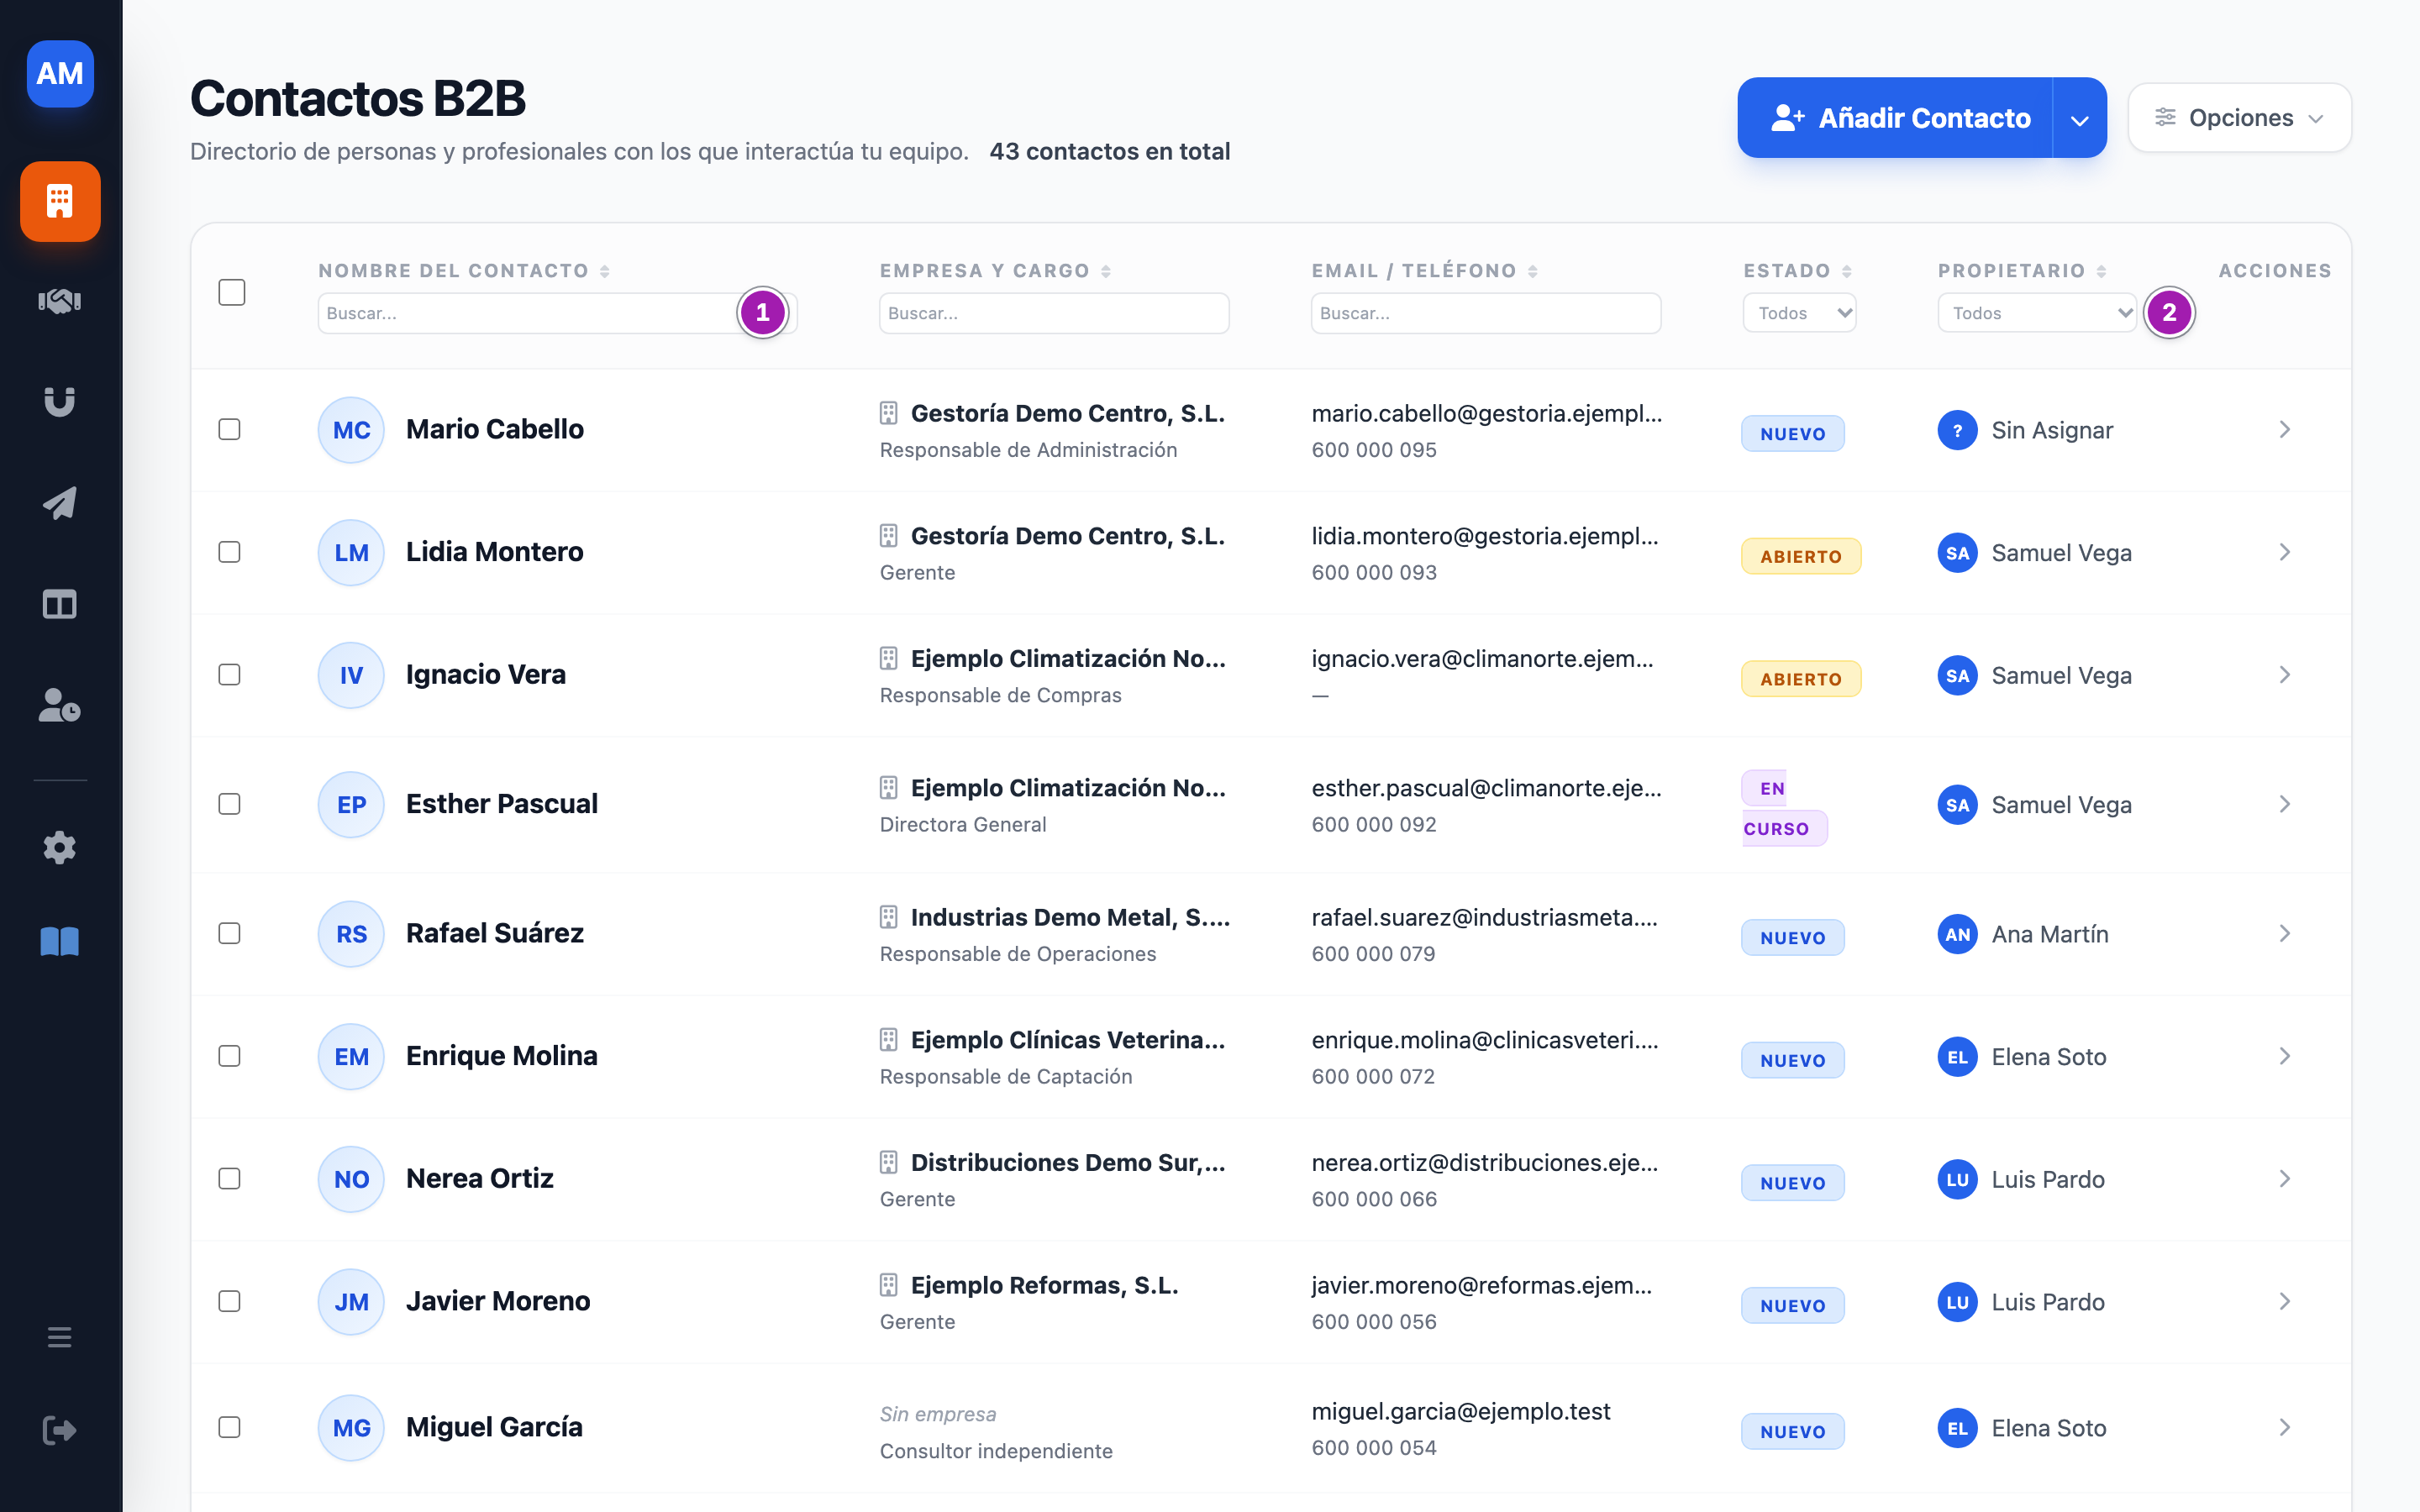Click the NUEVO badge on Nerea Ortiz

pos(1792,1183)
